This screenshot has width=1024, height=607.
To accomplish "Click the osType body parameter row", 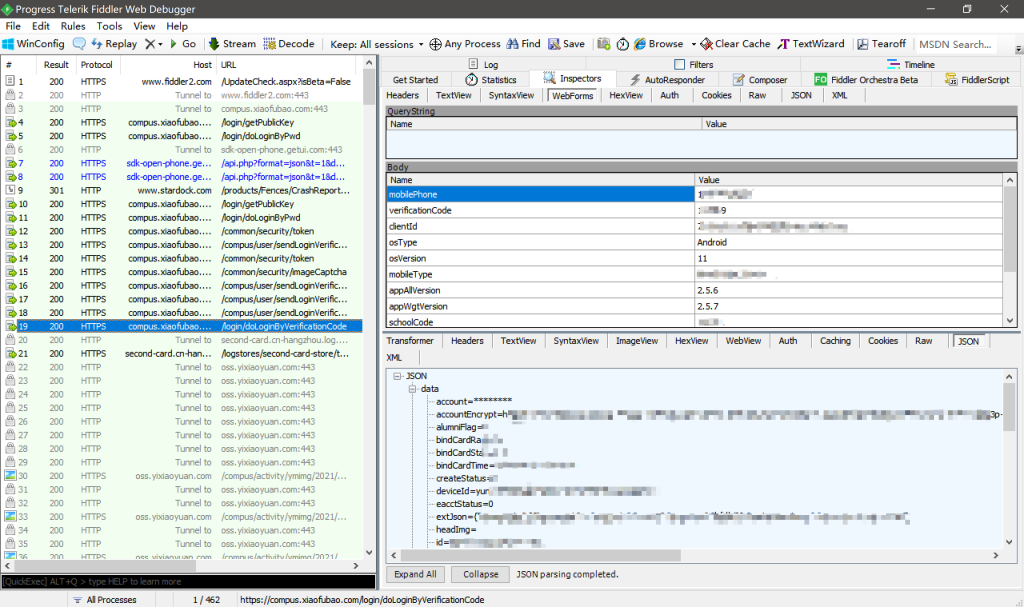I will (x=695, y=242).
